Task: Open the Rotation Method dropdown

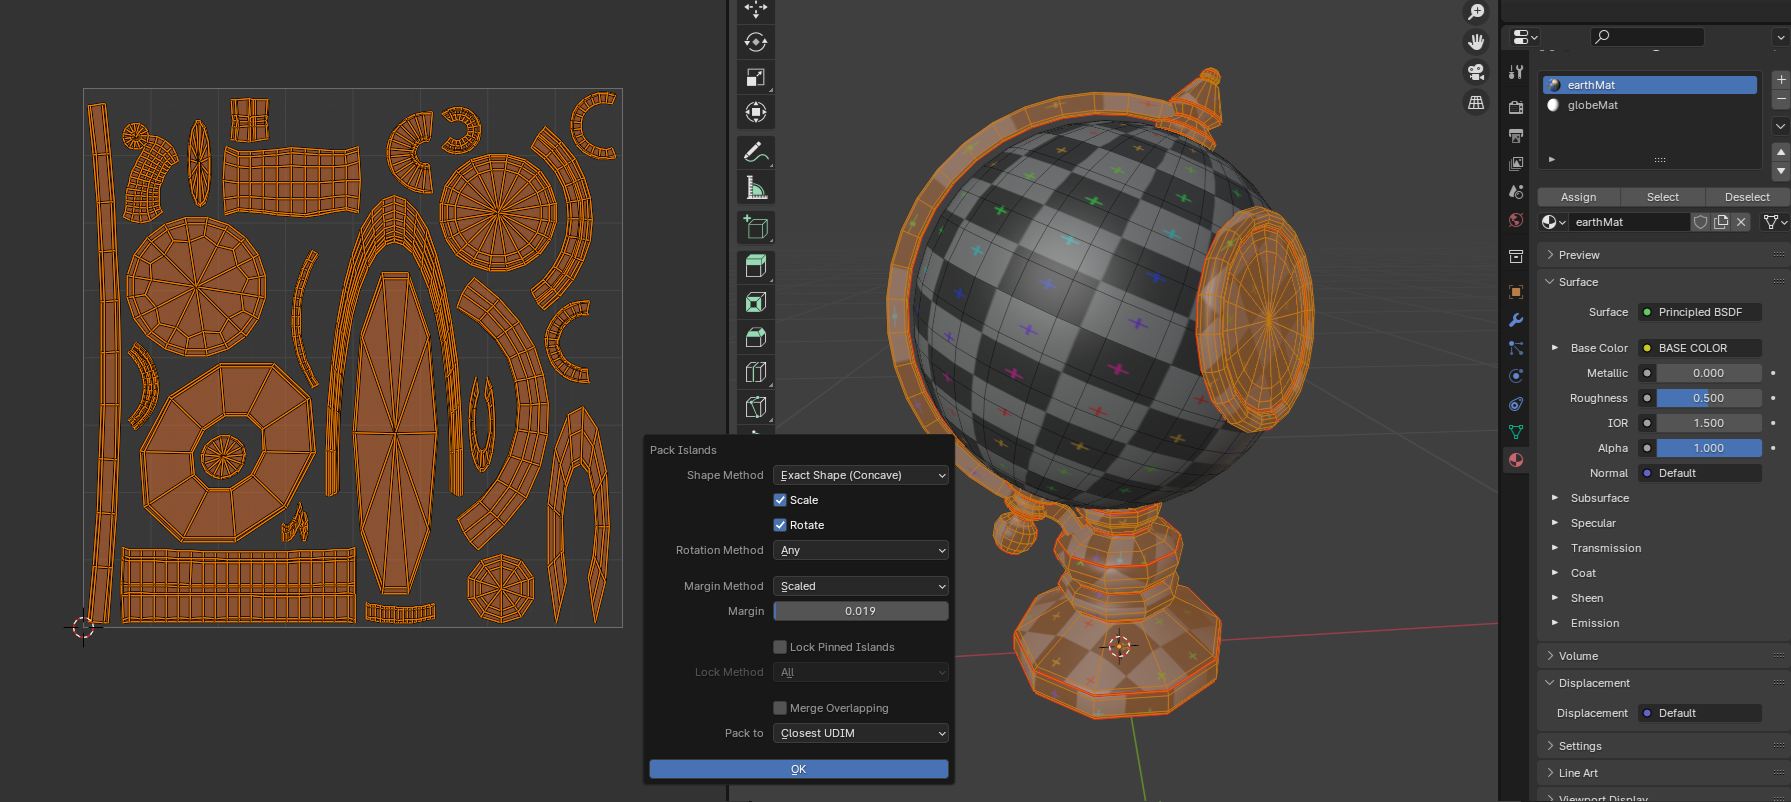Action: (x=861, y=550)
